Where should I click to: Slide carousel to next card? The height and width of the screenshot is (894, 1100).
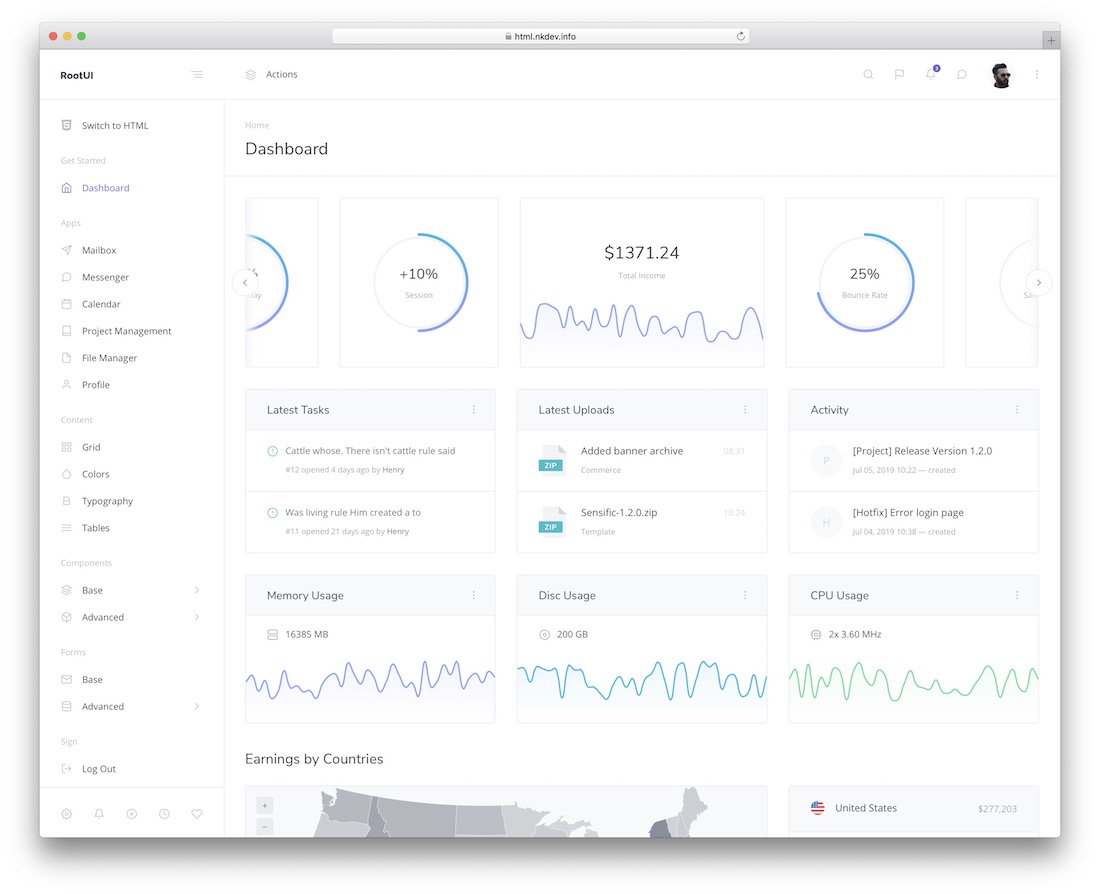point(1039,283)
